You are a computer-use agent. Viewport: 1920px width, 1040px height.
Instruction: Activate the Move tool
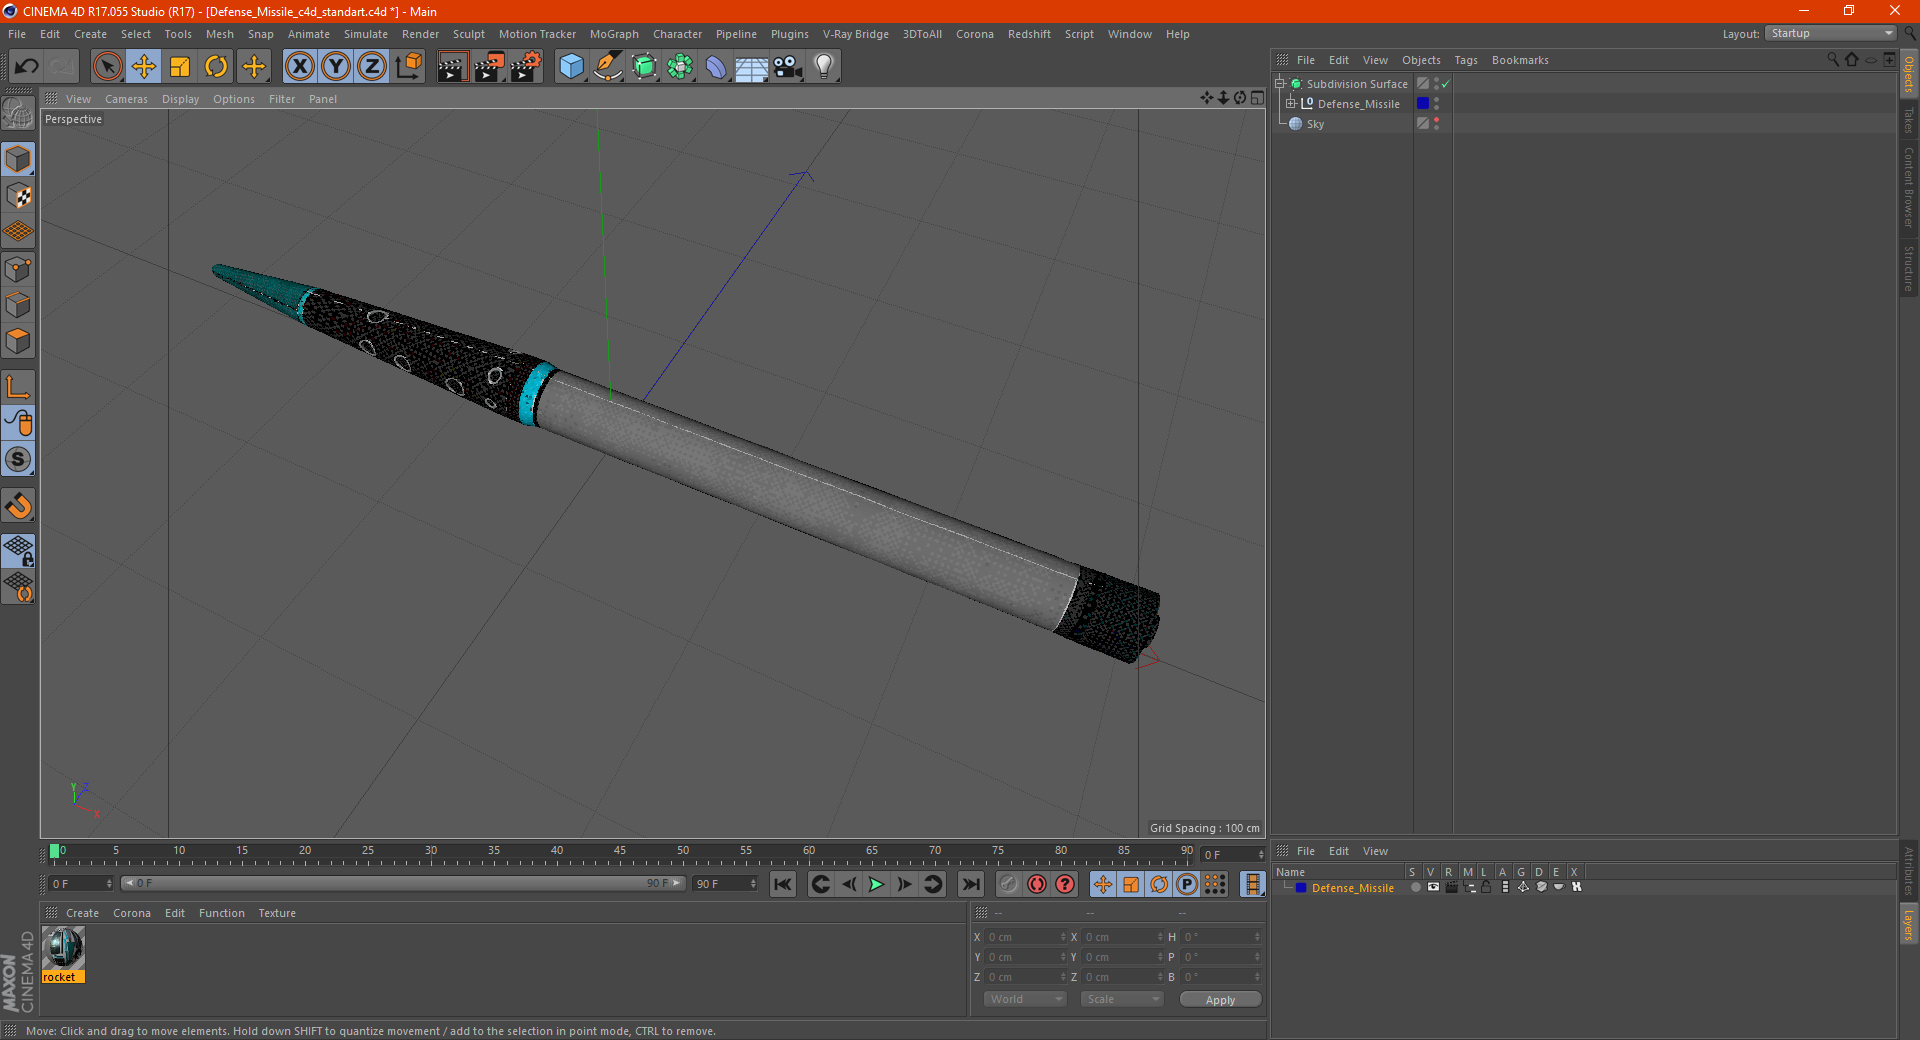coord(144,67)
